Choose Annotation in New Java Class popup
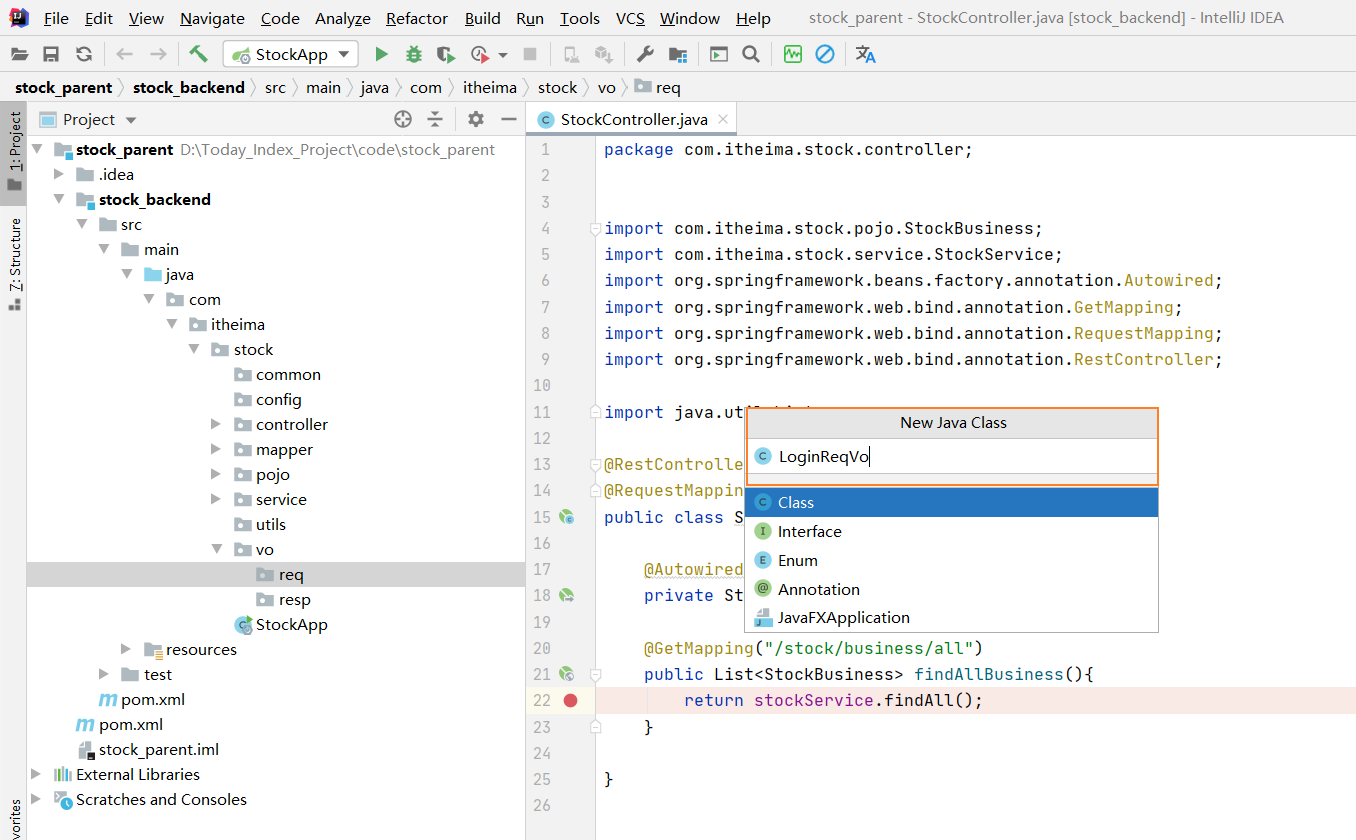The height and width of the screenshot is (840, 1356). [x=952, y=589]
